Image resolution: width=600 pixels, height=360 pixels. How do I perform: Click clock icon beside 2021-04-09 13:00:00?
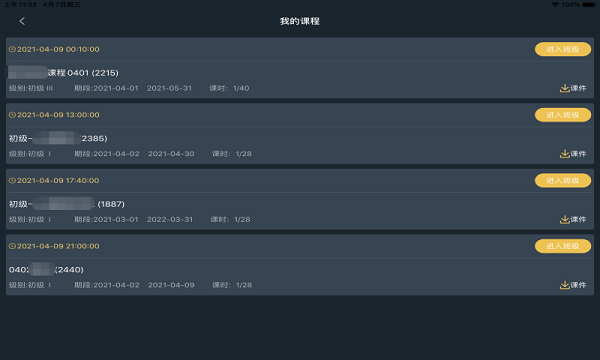(x=12, y=115)
